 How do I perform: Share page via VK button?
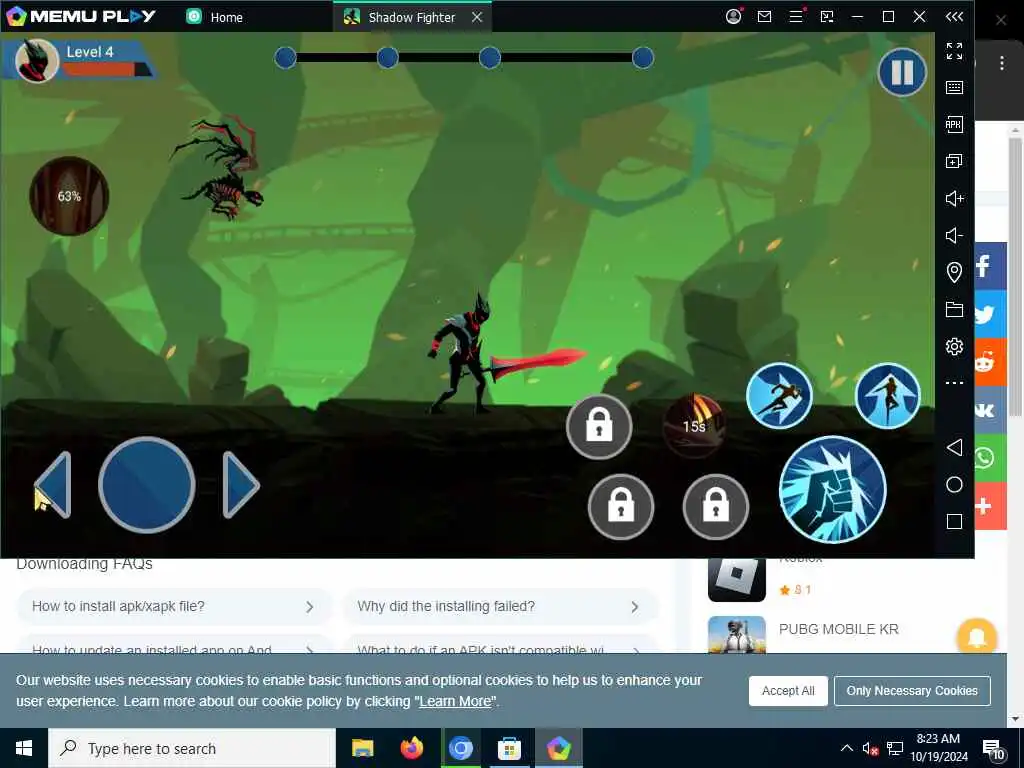(x=990, y=410)
